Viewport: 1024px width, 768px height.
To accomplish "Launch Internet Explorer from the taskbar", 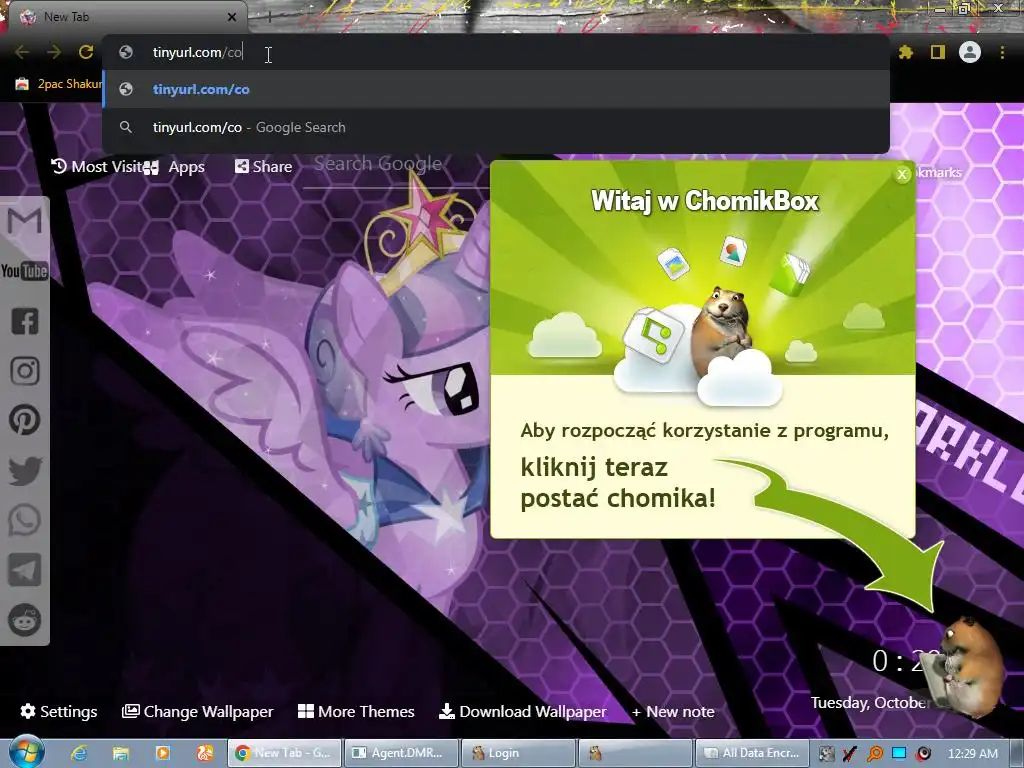I will click(79, 753).
